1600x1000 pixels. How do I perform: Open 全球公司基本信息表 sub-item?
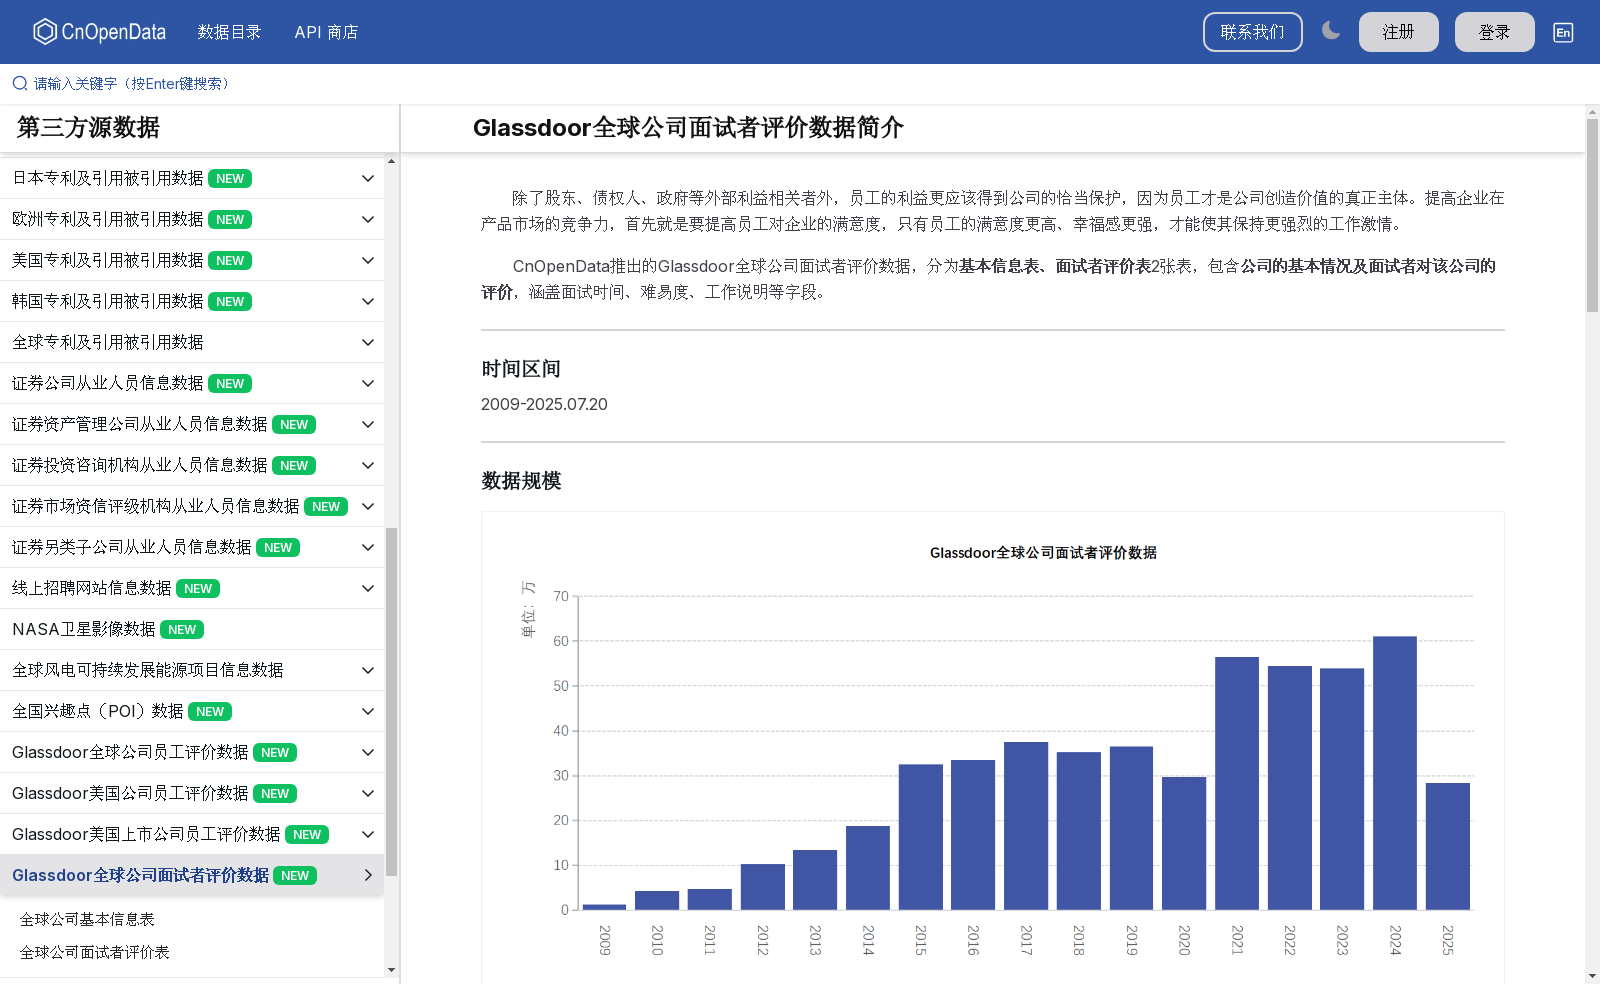pyautogui.click(x=87, y=919)
